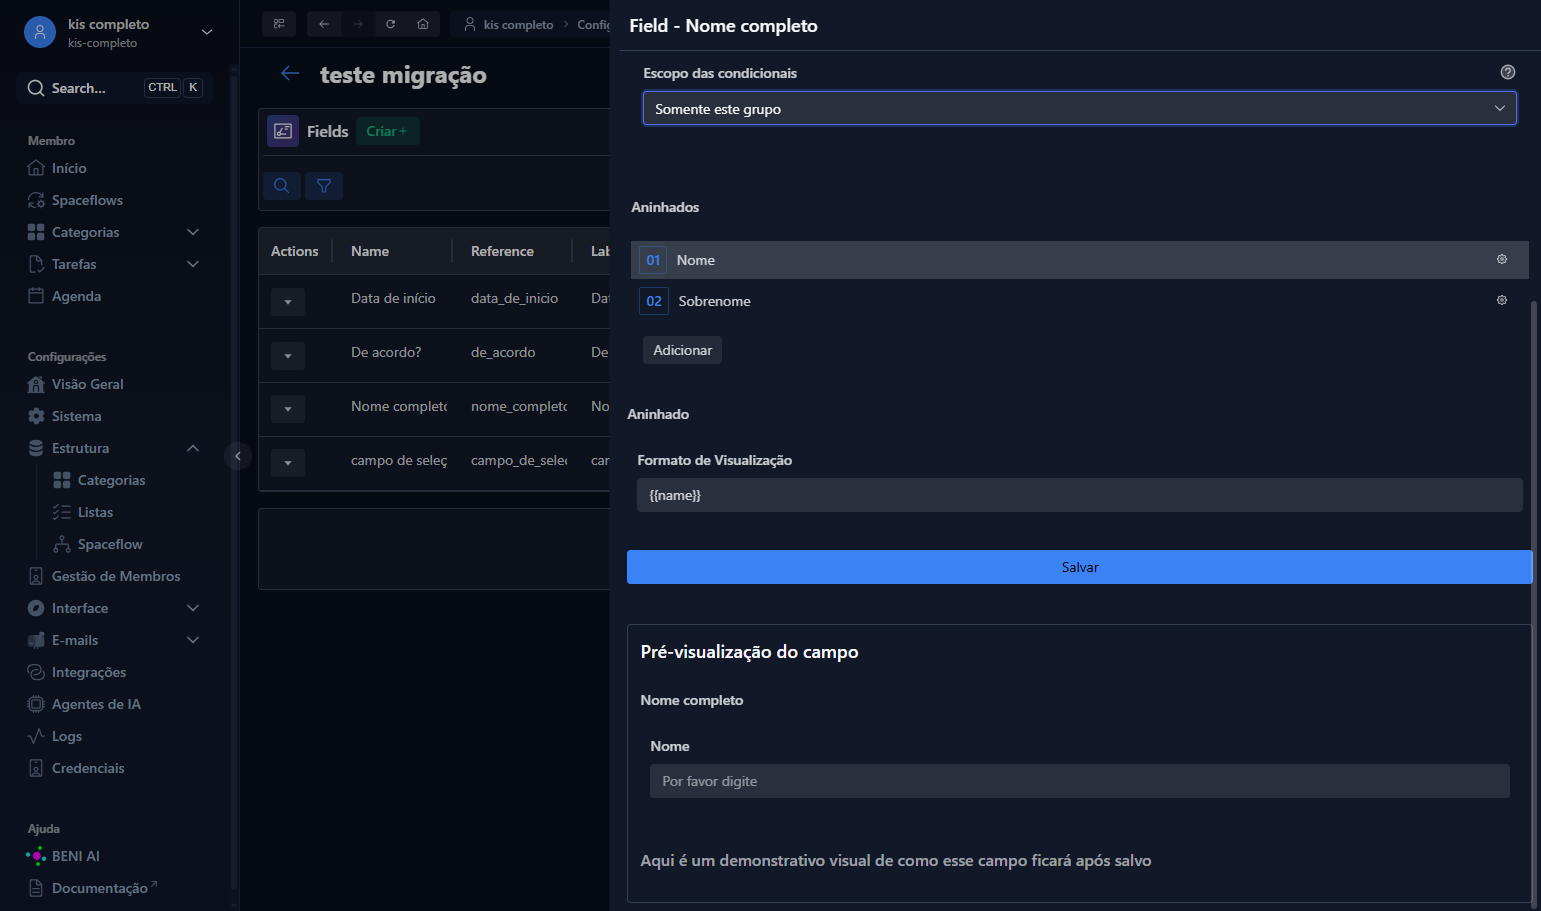Click Adicionar to add nested field
This screenshot has height=911, width=1541.
[682, 350]
